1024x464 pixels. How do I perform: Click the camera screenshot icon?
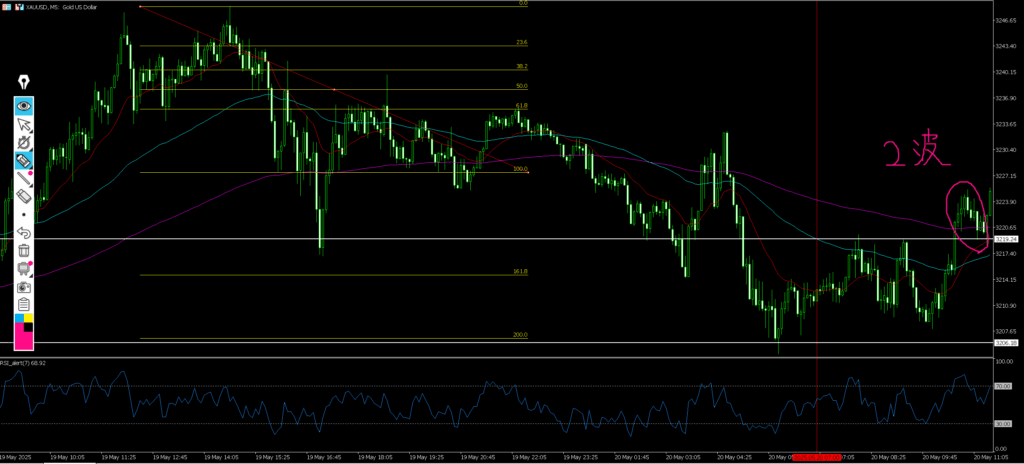(24, 286)
